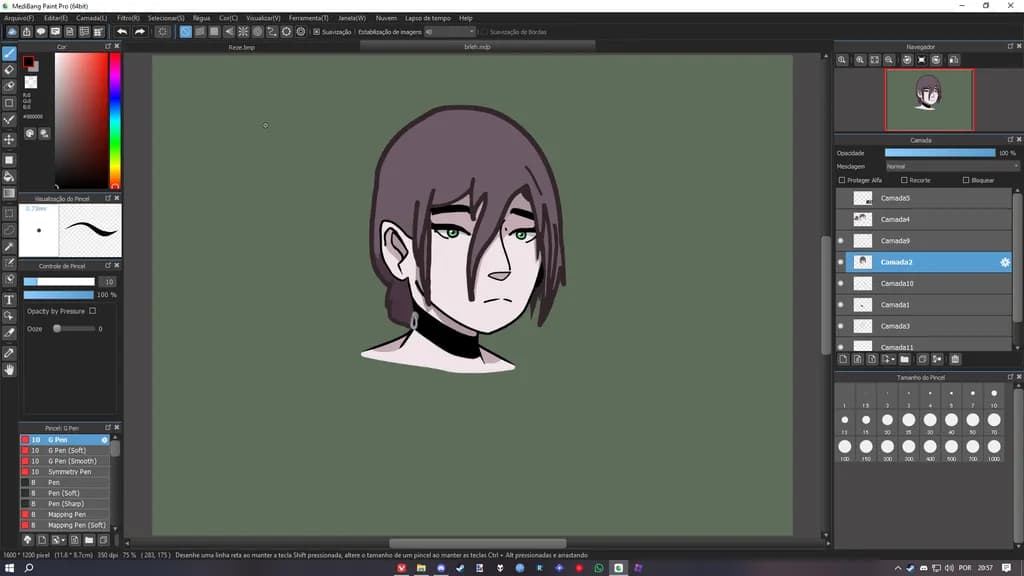Screen dimensions: 1024x576
Task: Open Estabilização de imagens dropdown
Action: pos(449,31)
